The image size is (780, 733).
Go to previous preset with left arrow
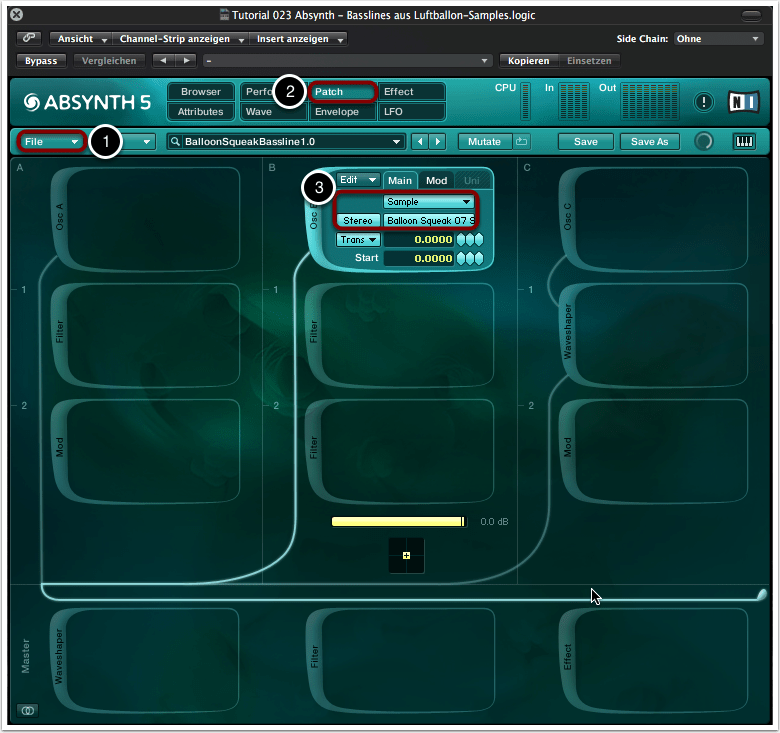tap(420, 142)
